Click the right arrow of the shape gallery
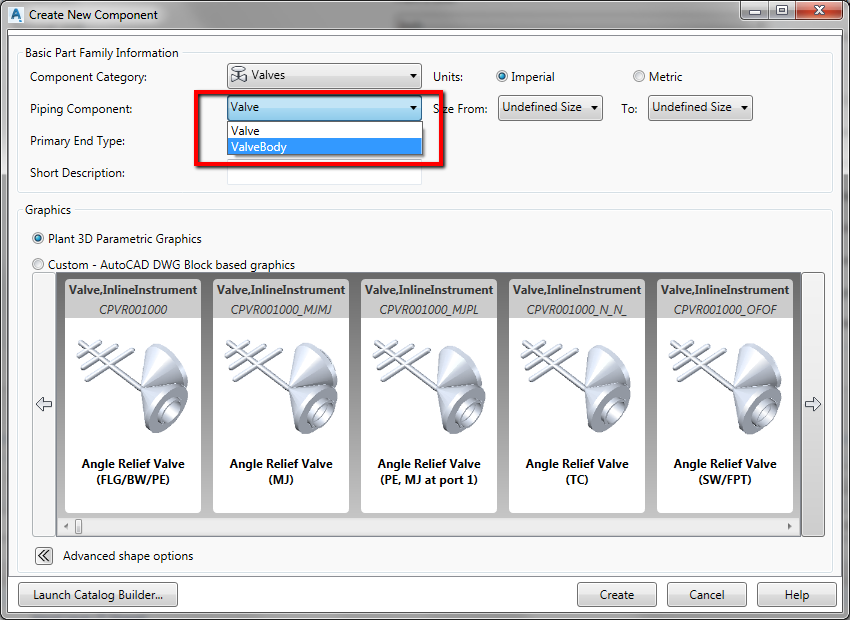Viewport: 850px width, 620px height. pyautogui.click(x=813, y=404)
